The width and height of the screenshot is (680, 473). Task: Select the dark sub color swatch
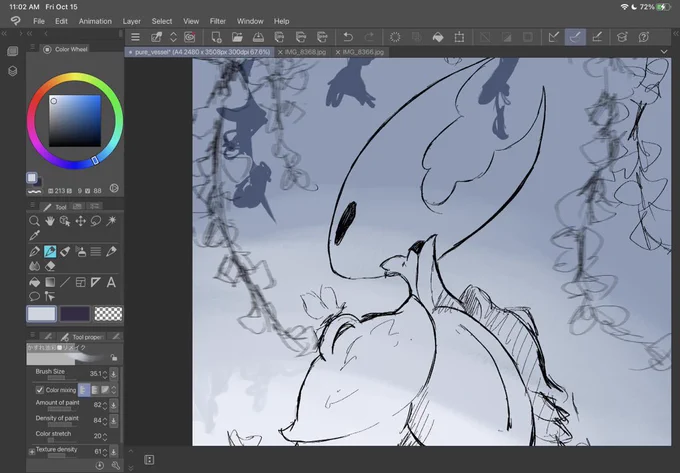pyautogui.click(x=75, y=313)
